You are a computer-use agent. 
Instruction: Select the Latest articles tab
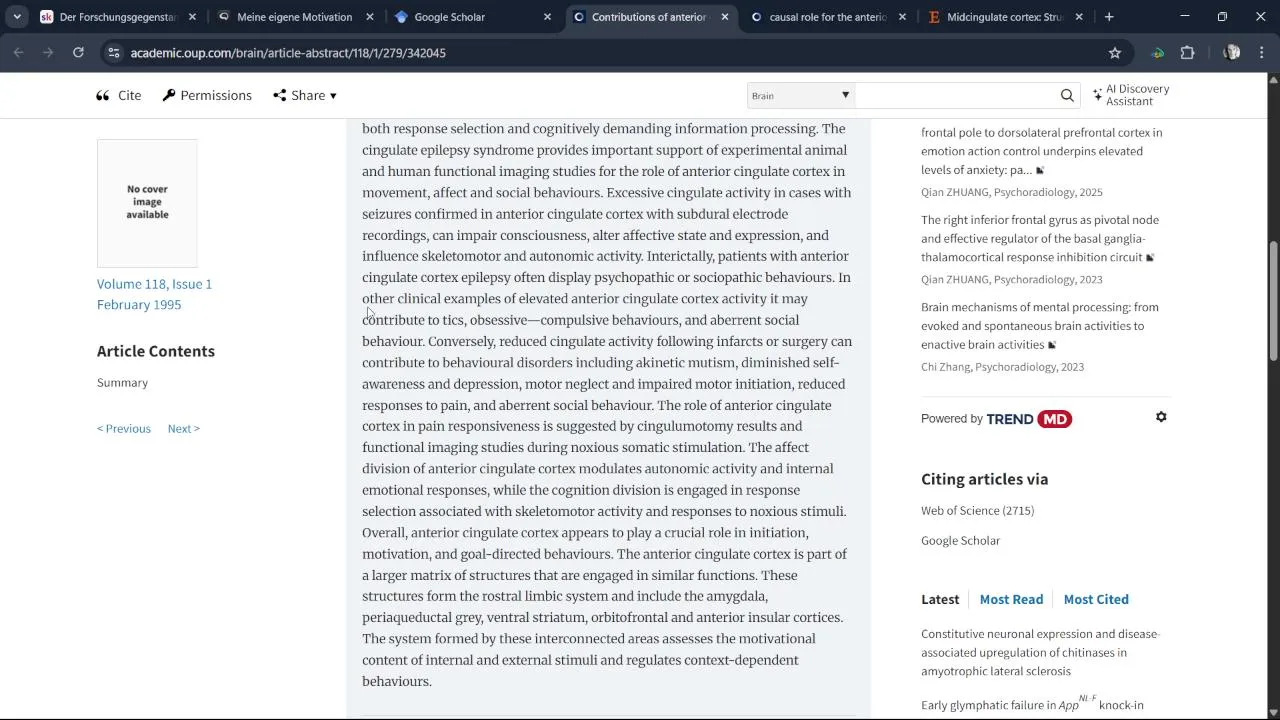coord(940,599)
